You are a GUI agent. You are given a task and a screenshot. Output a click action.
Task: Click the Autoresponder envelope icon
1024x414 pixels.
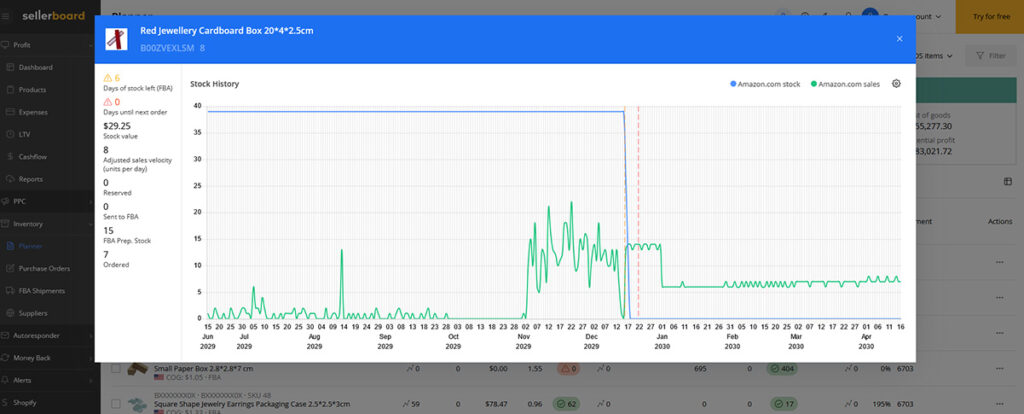[x=6, y=335]
